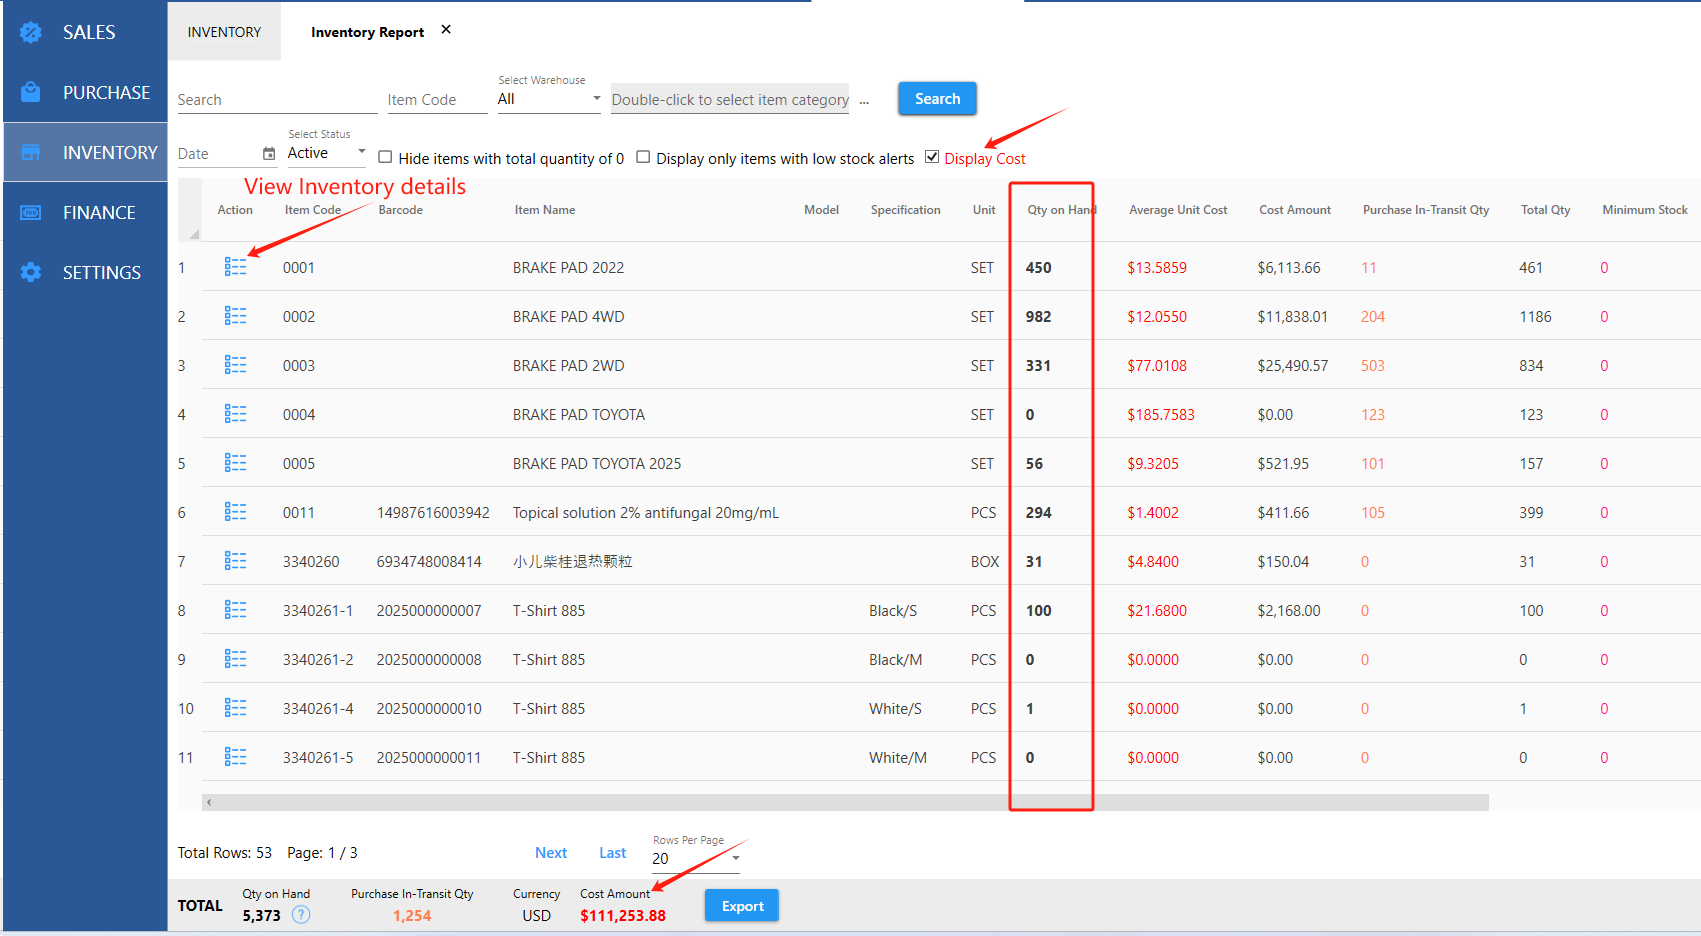The height and width of the screenshot is (936, 1701).
Task: Click the Item Code input field
Action: (436, 100)
